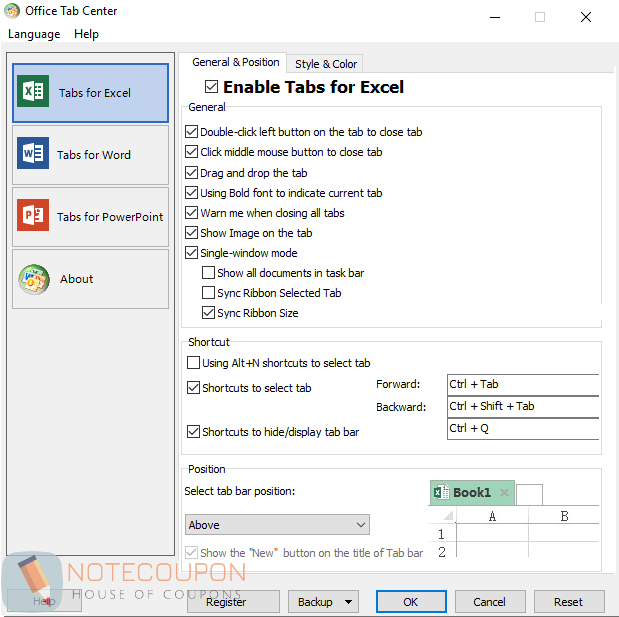
Task: Toggle Shortcuts to hide/display tab bar
Action: click(x=193, y=431)
